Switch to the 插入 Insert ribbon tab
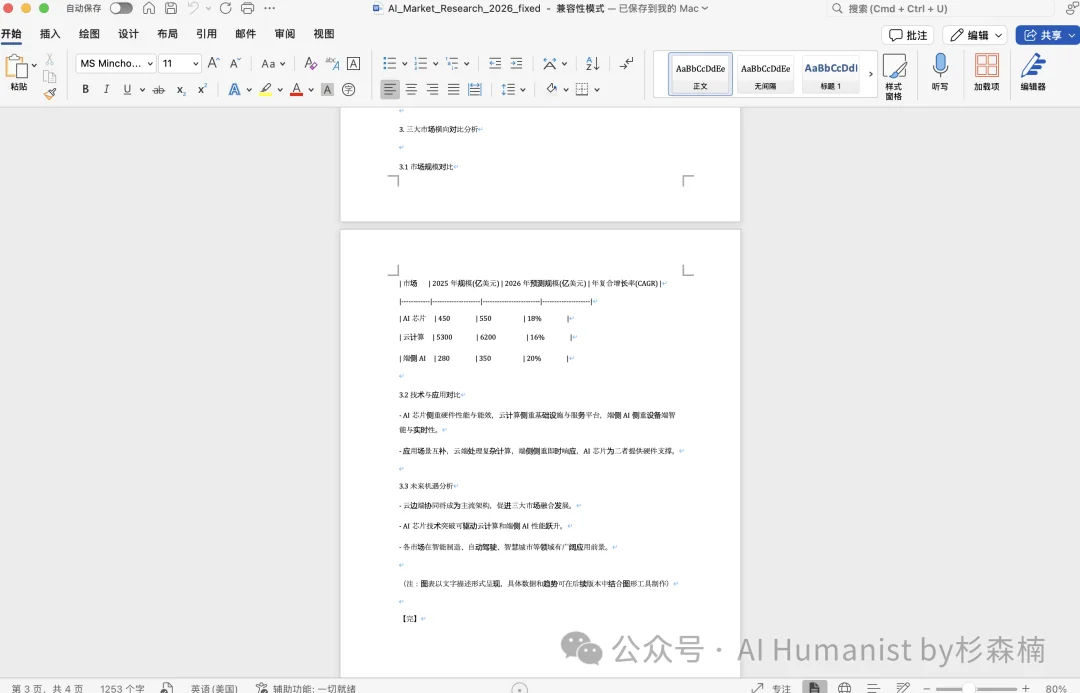Image resolution: width=1080 pixels, height=693 pixels. point(50,33)
